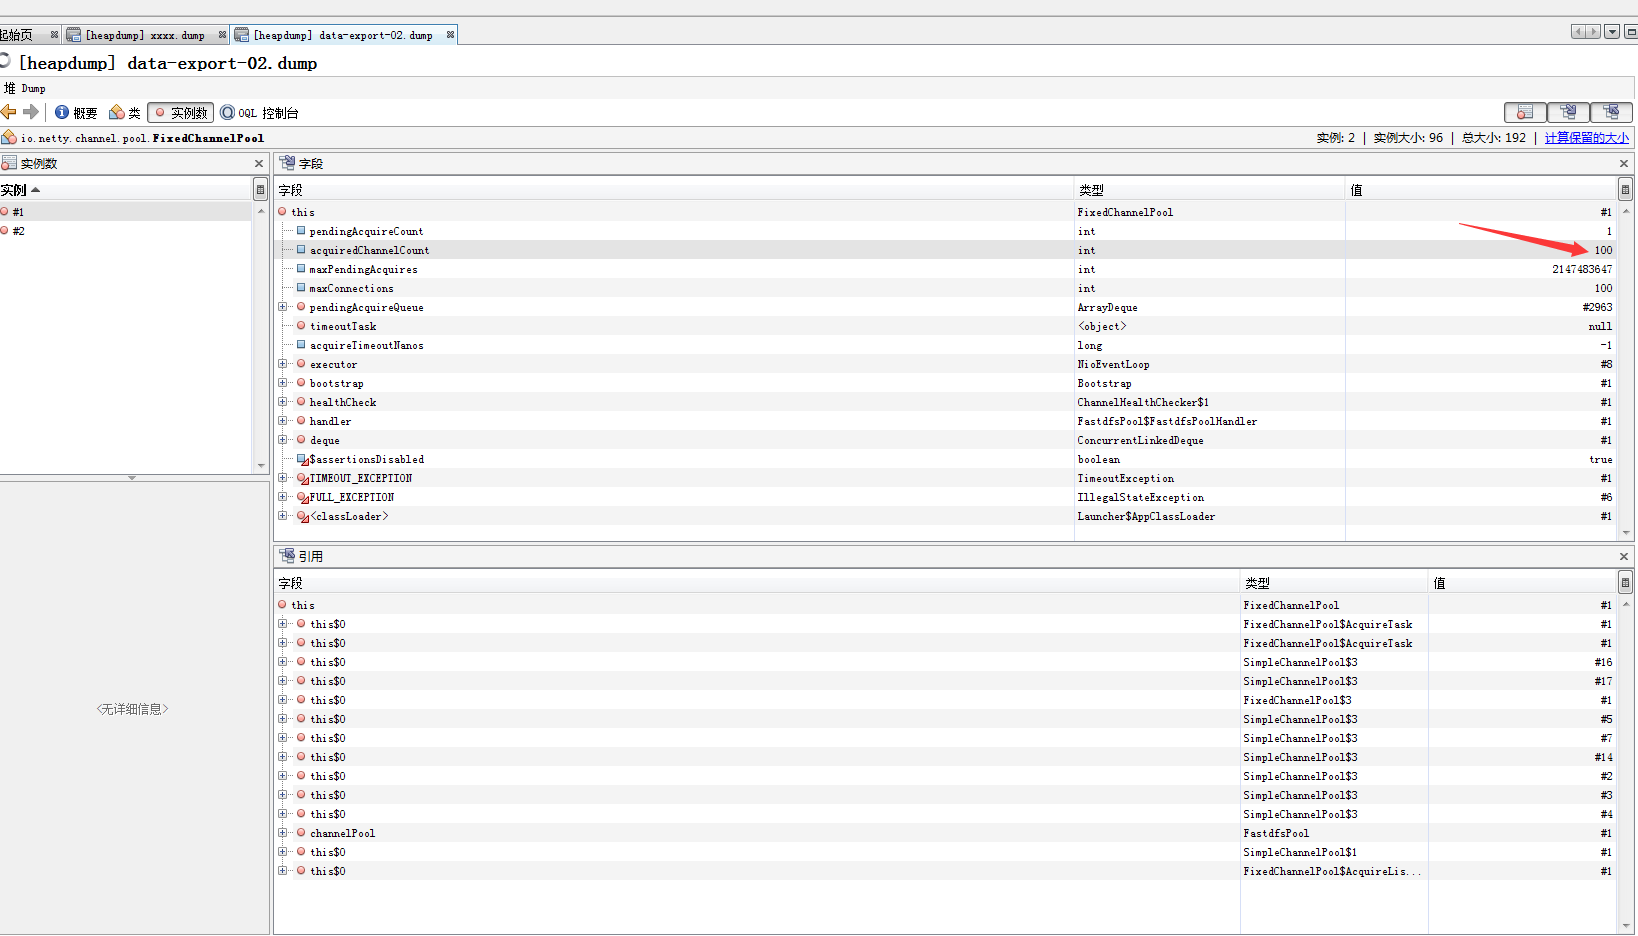Image resolution: width=1638 pixels, height=936 pixels.
Task: Expand the executor field node
Action: [283, 364]
